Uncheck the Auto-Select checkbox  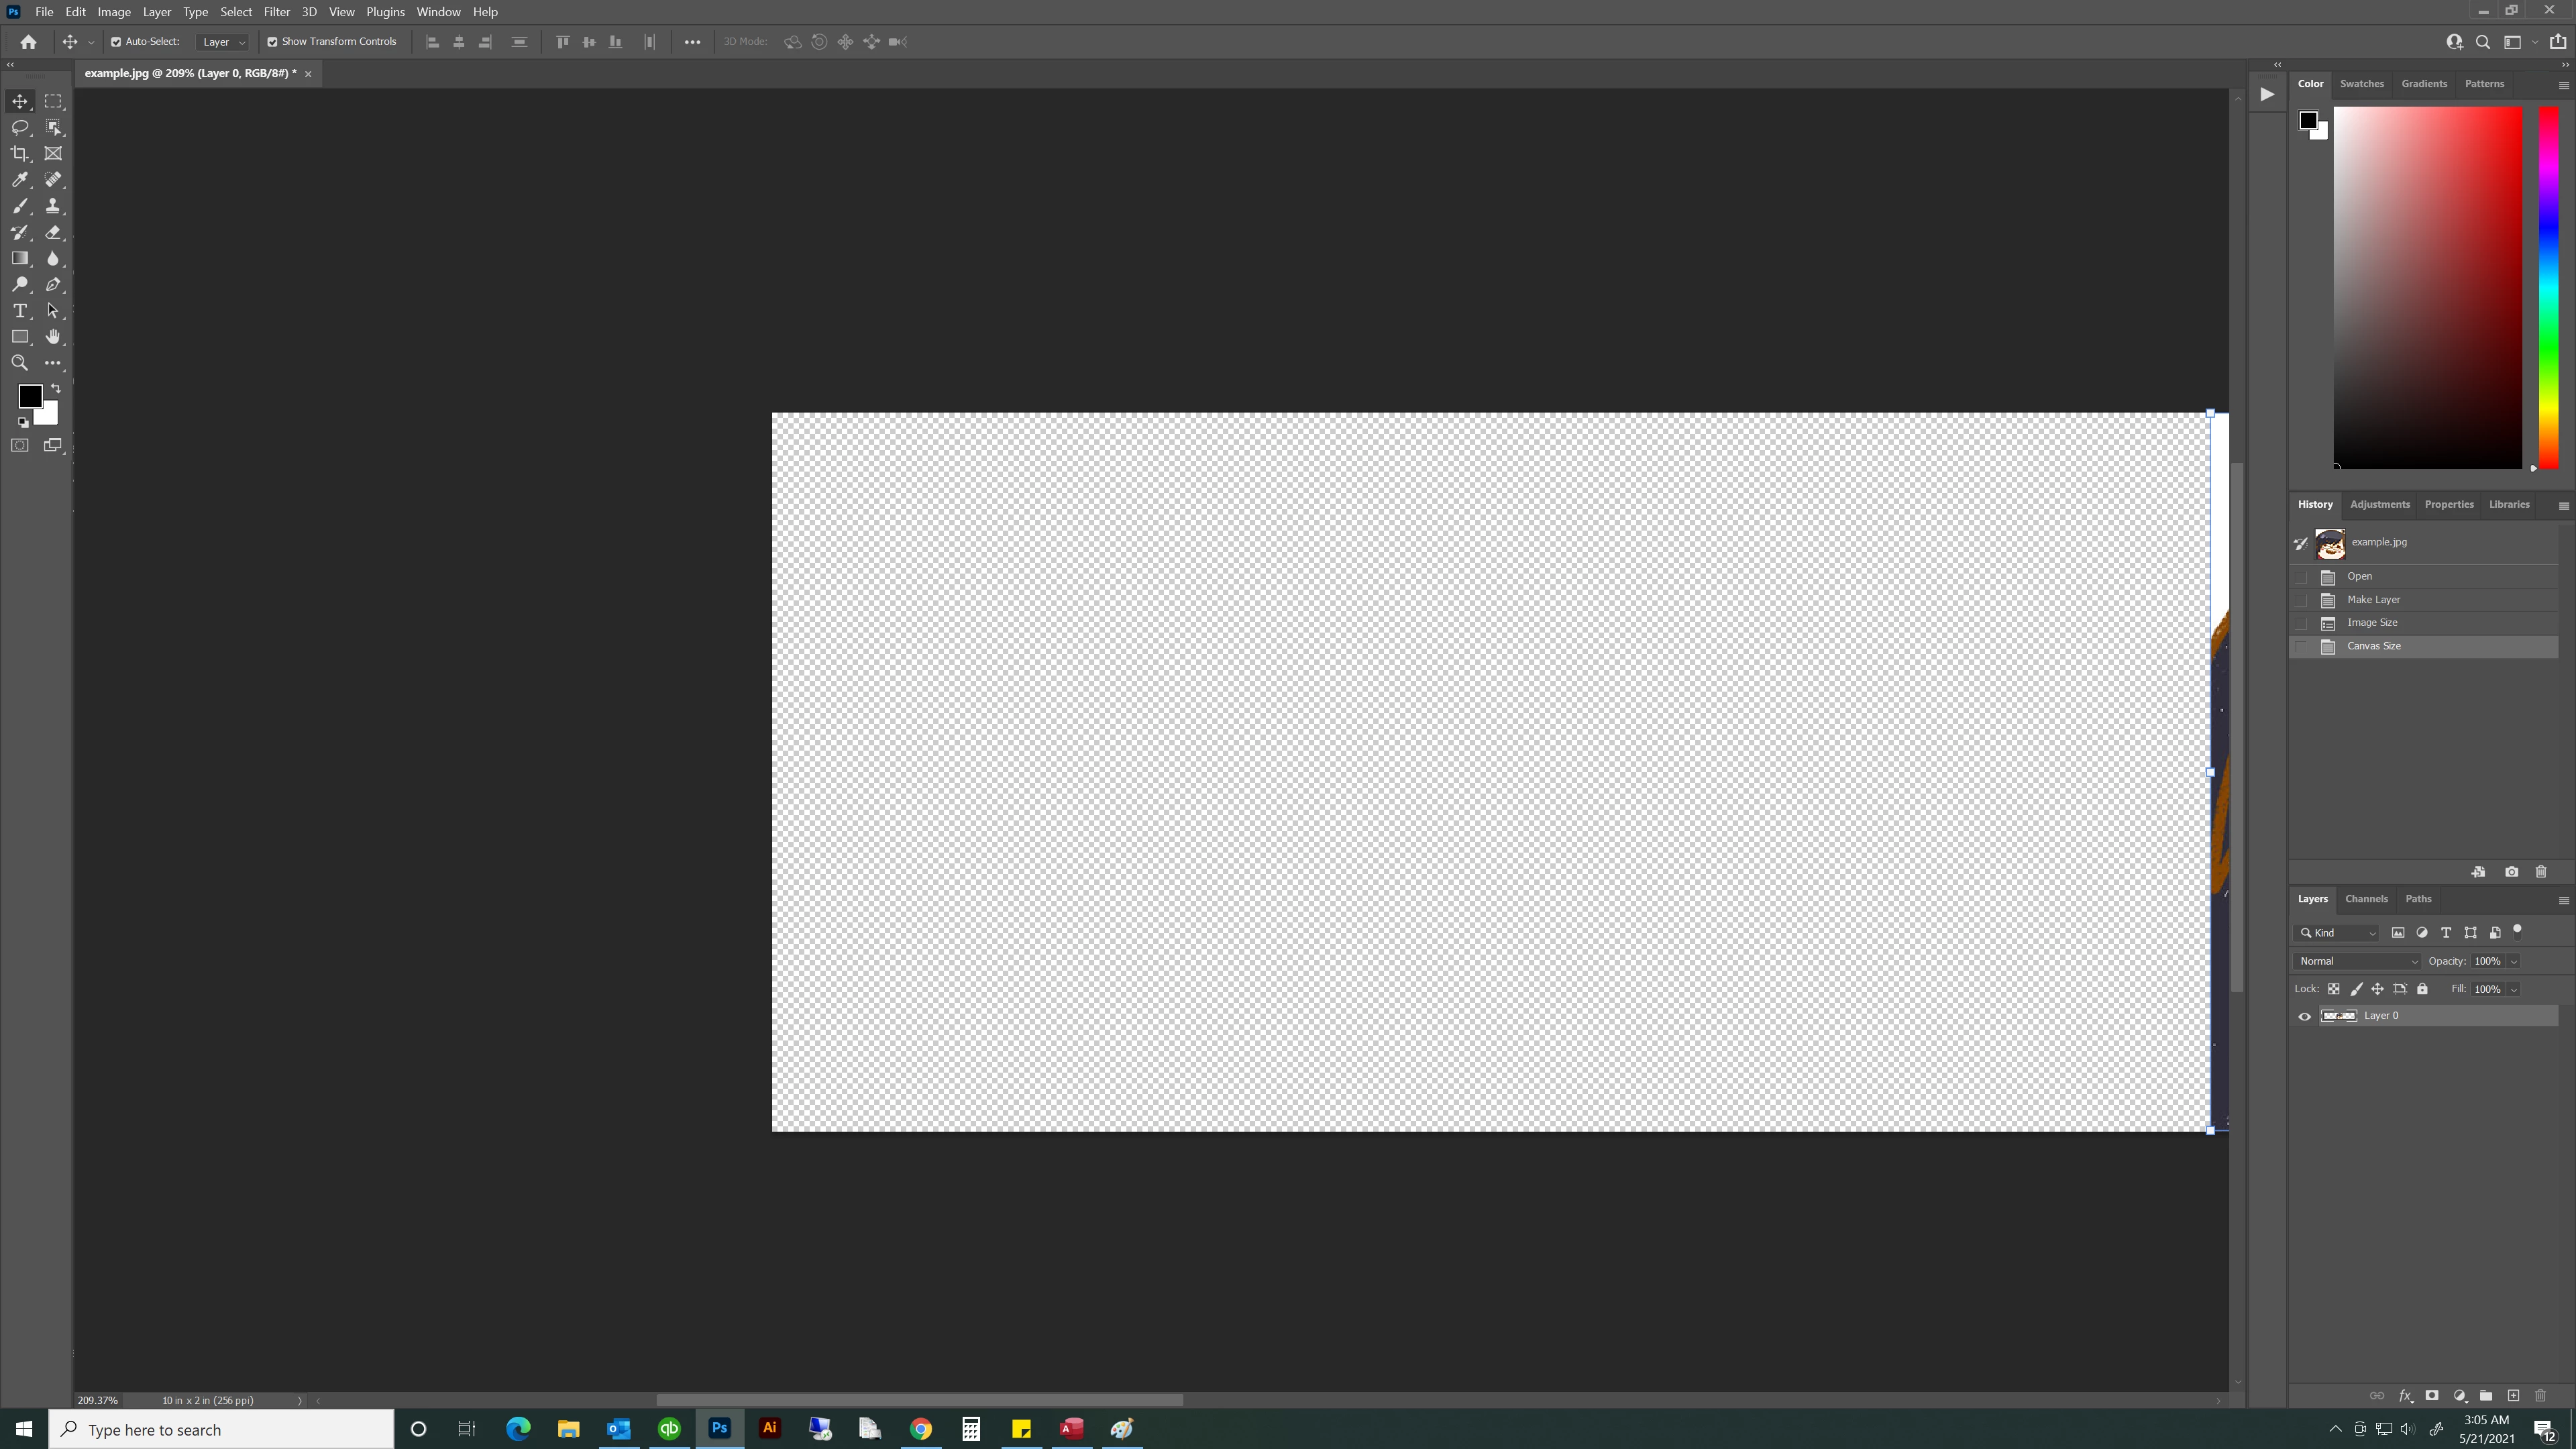click(116, 42)
